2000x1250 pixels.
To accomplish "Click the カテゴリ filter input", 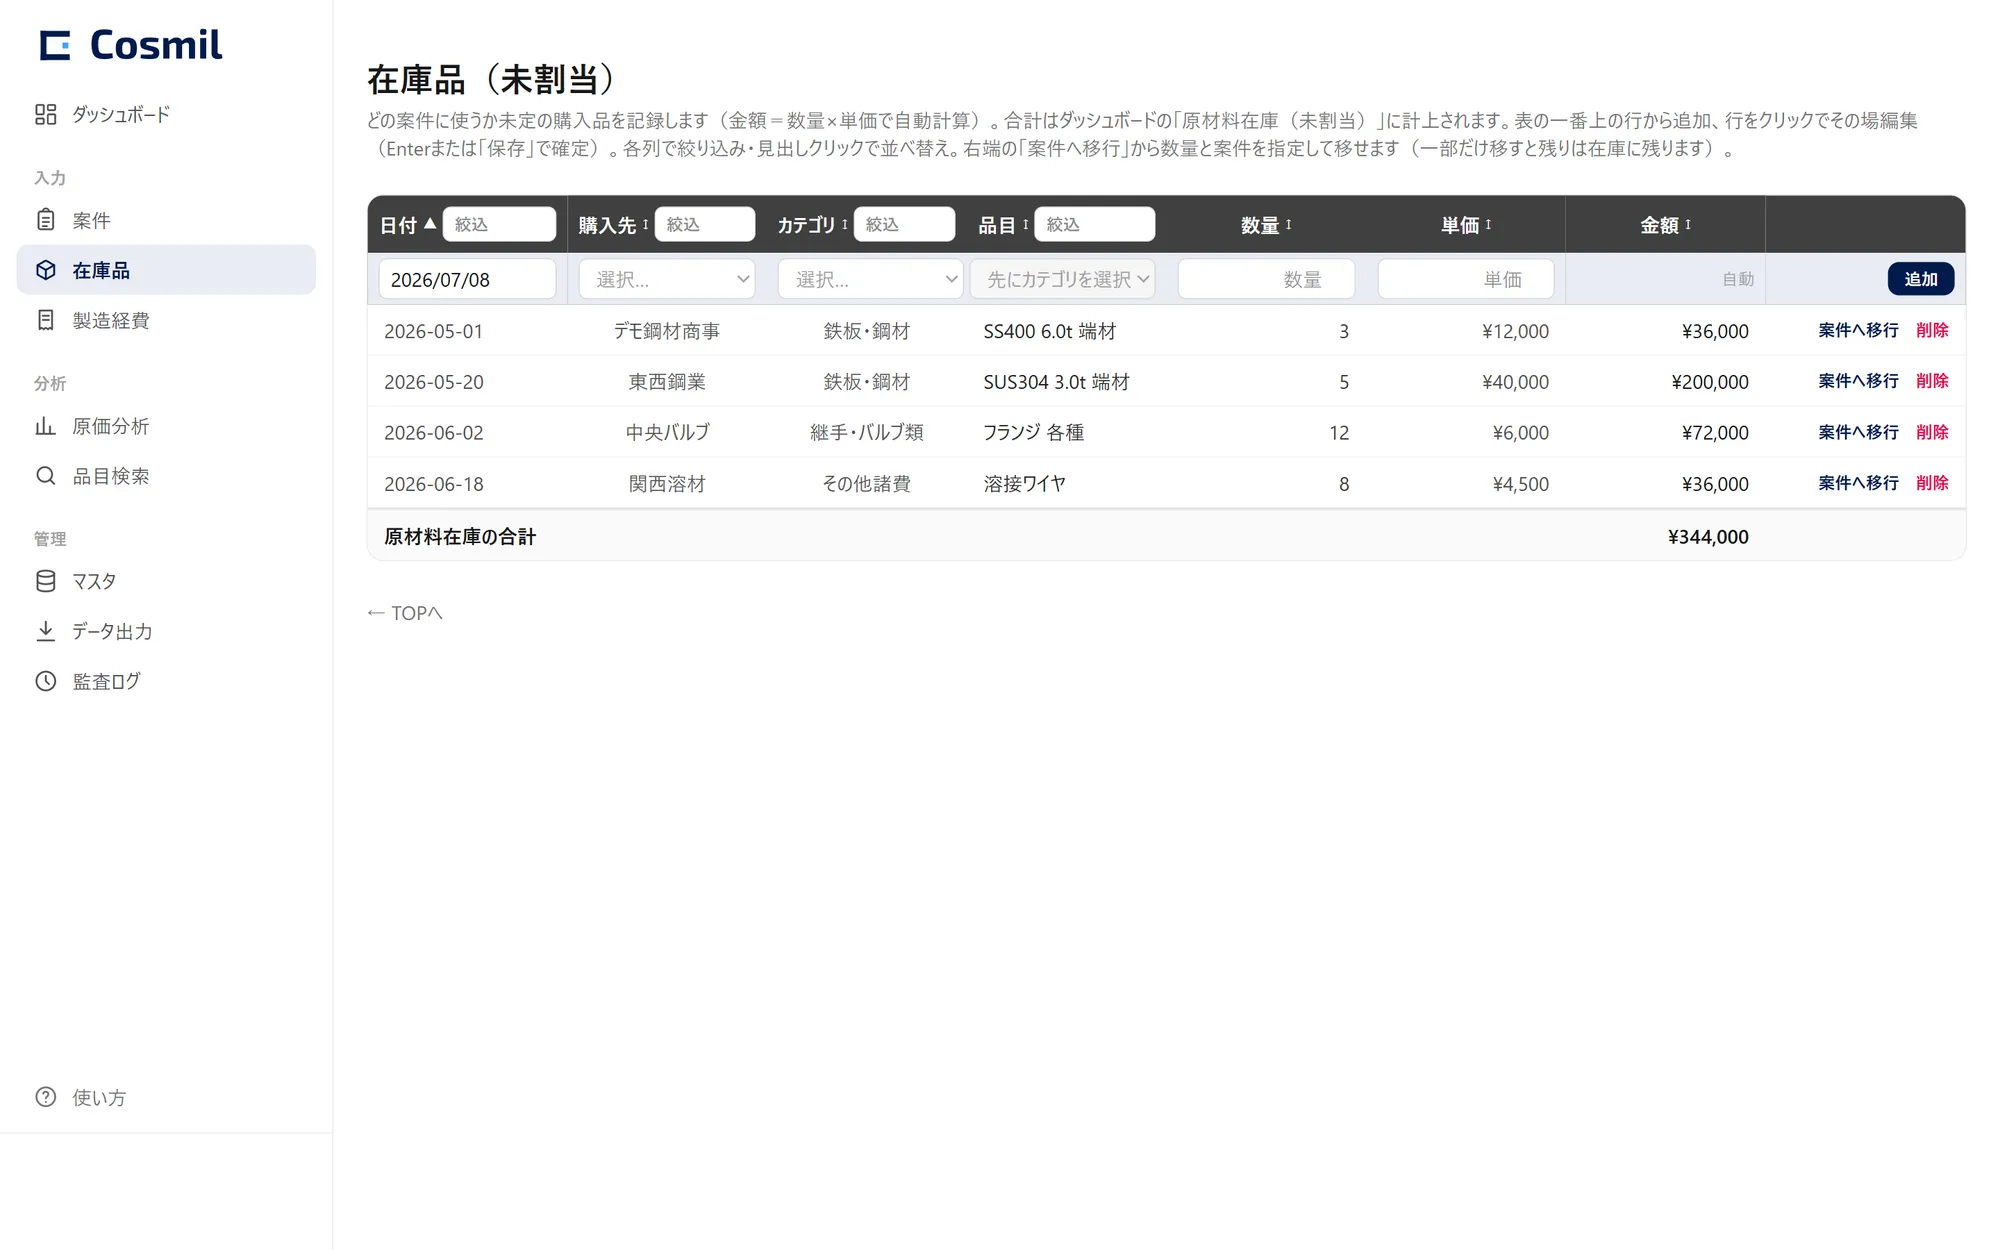I will coord(905,224).
